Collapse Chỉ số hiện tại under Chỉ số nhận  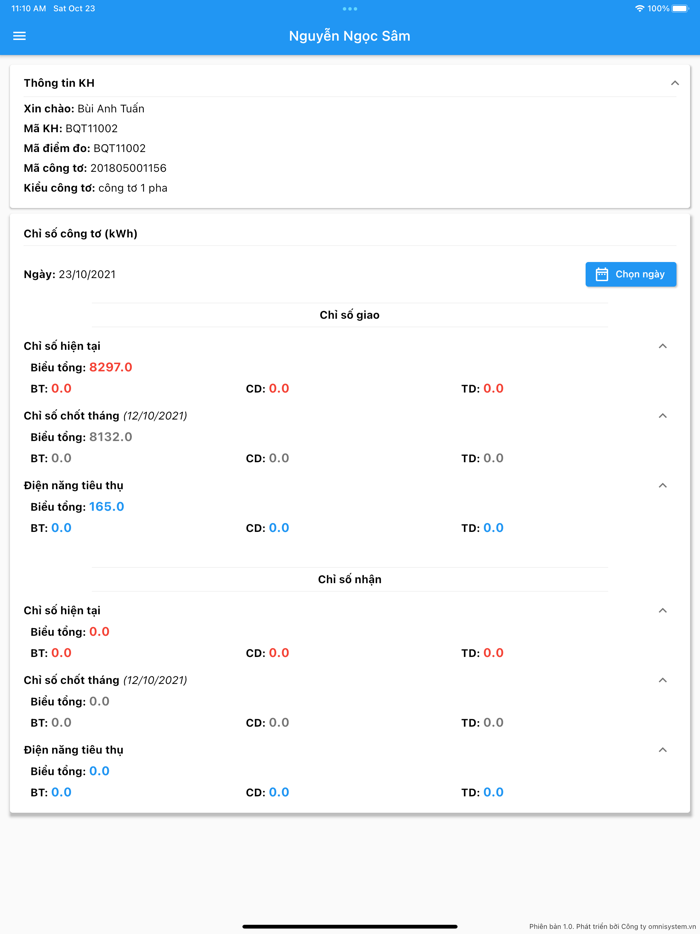[x=662, y=611]
